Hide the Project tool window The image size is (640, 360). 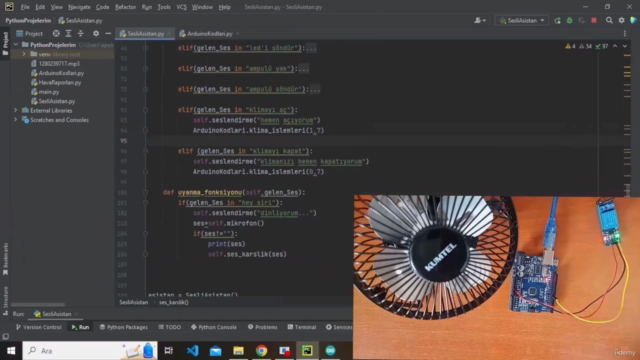coord(108,33)
